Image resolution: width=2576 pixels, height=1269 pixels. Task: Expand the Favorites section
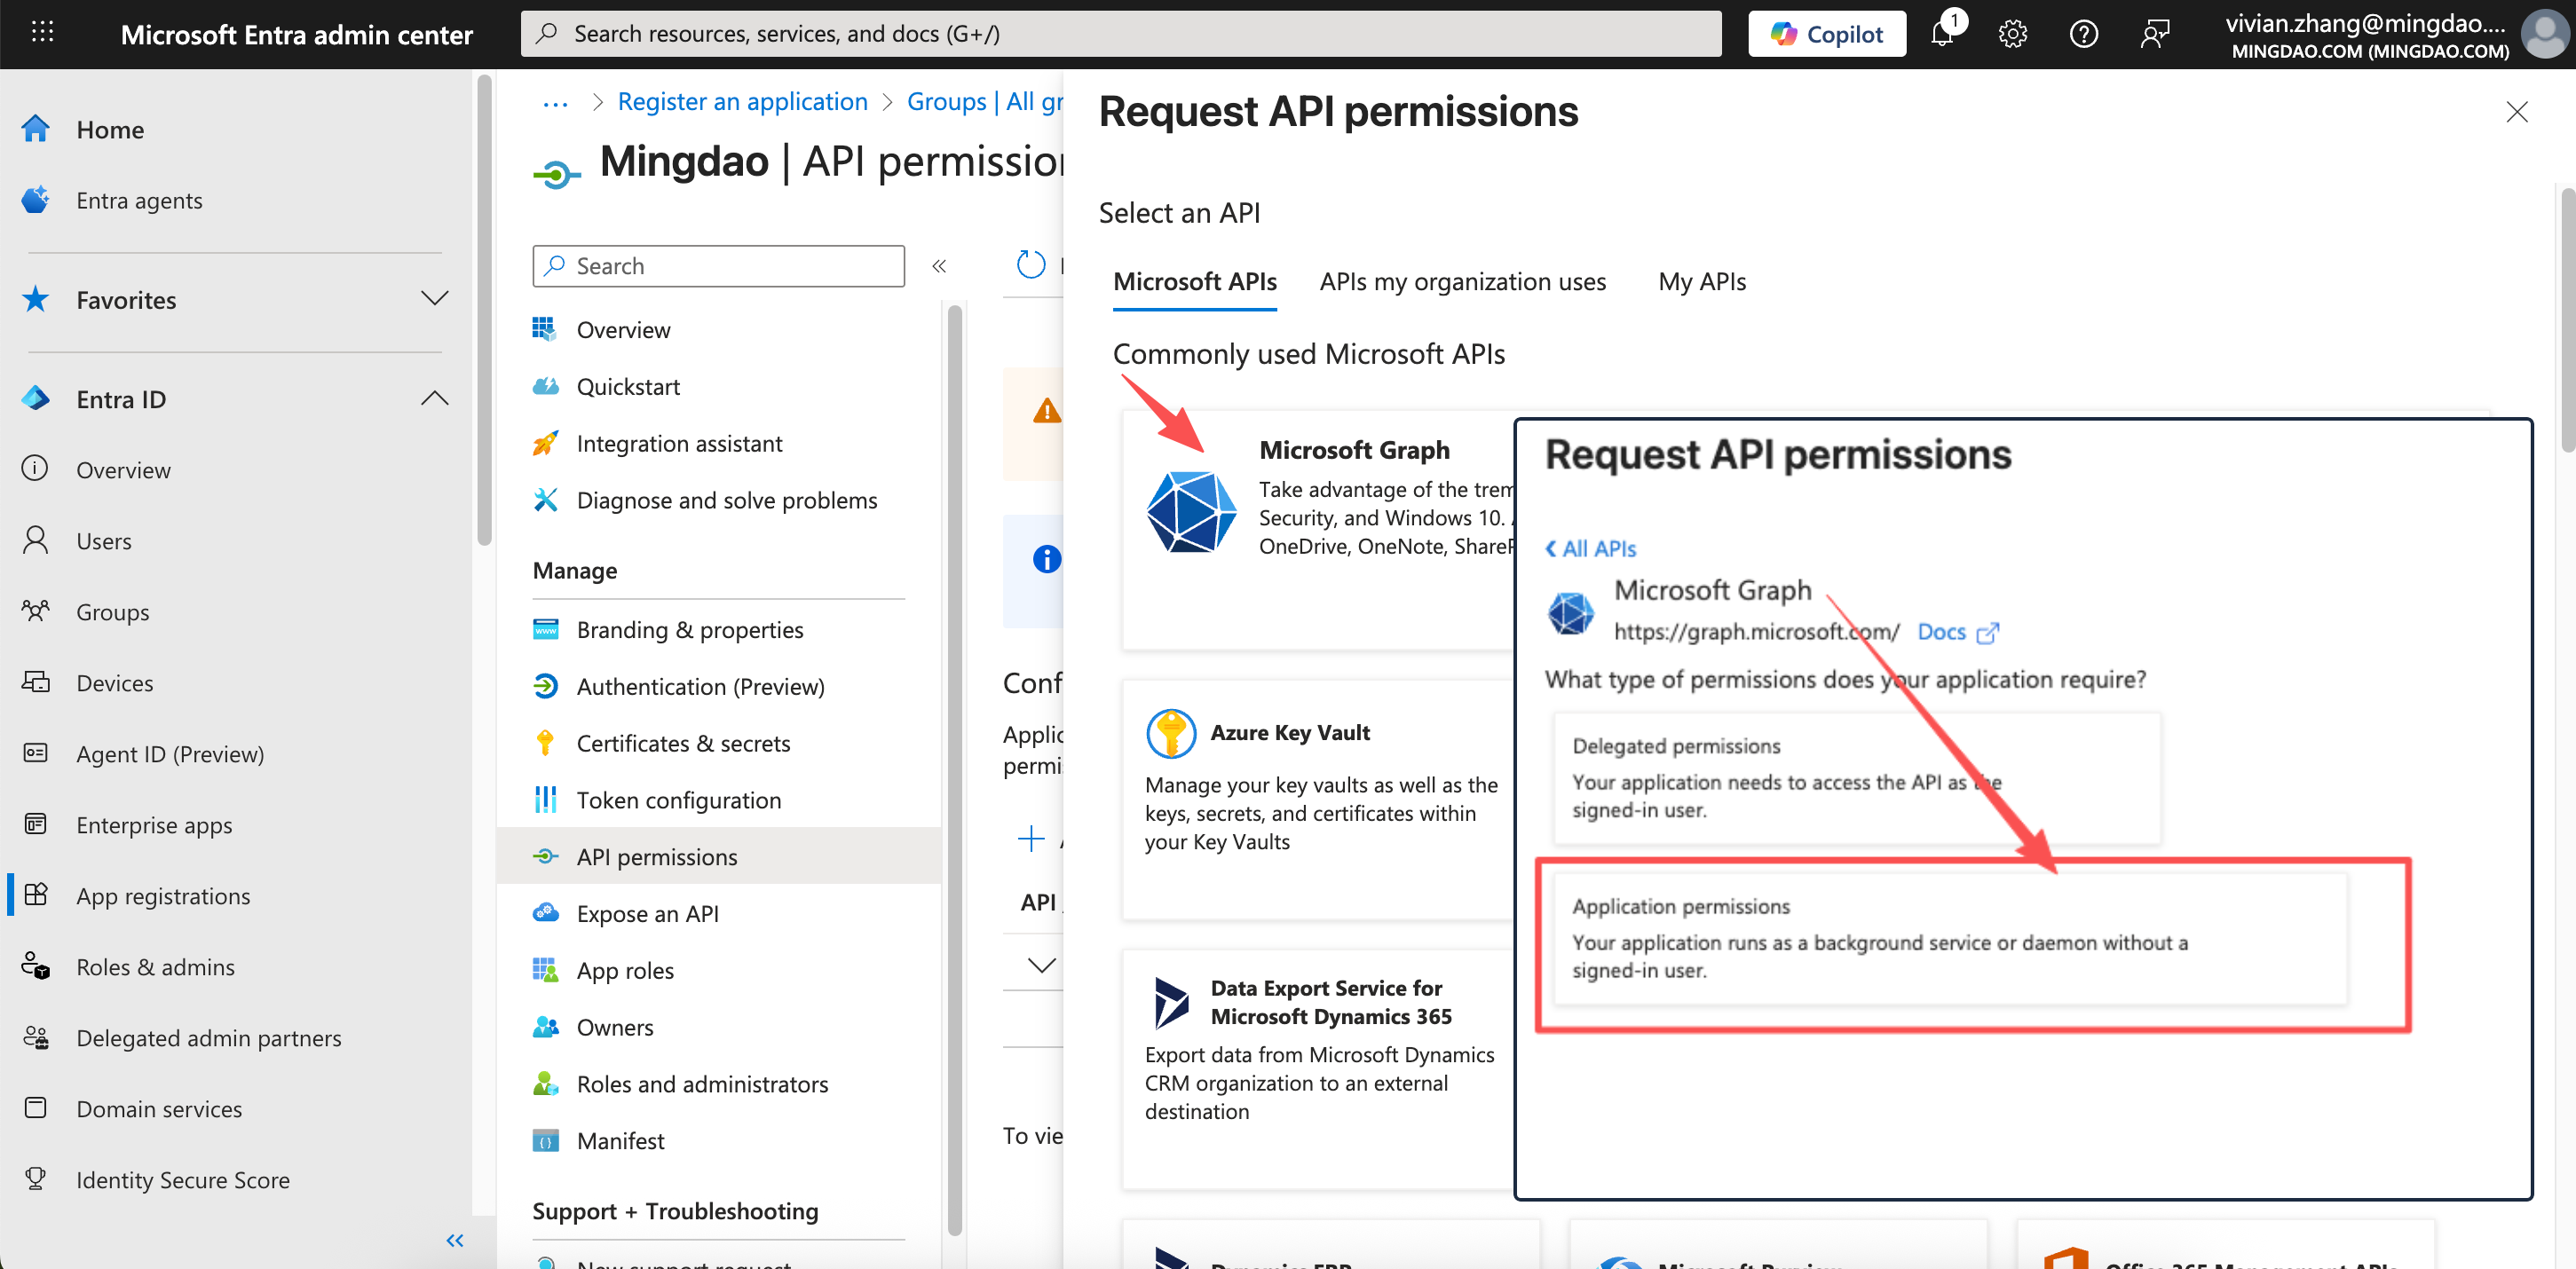pyautogui.click(x=434, y=299)
